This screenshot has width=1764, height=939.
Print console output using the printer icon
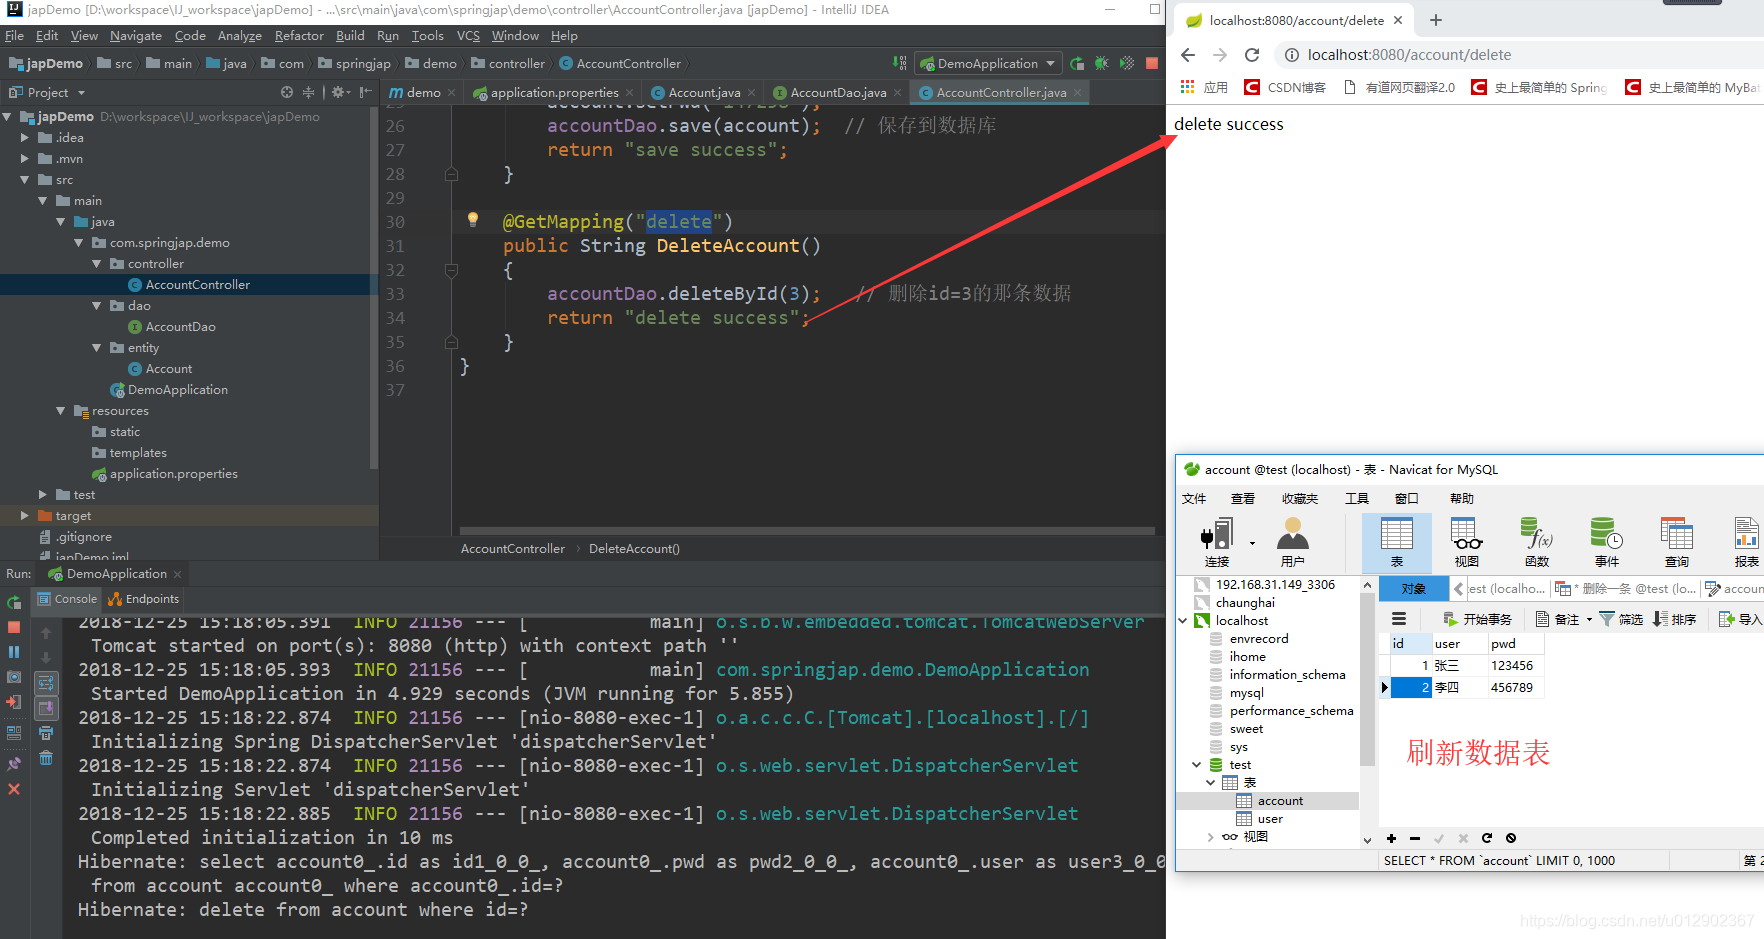coord(46,733)
